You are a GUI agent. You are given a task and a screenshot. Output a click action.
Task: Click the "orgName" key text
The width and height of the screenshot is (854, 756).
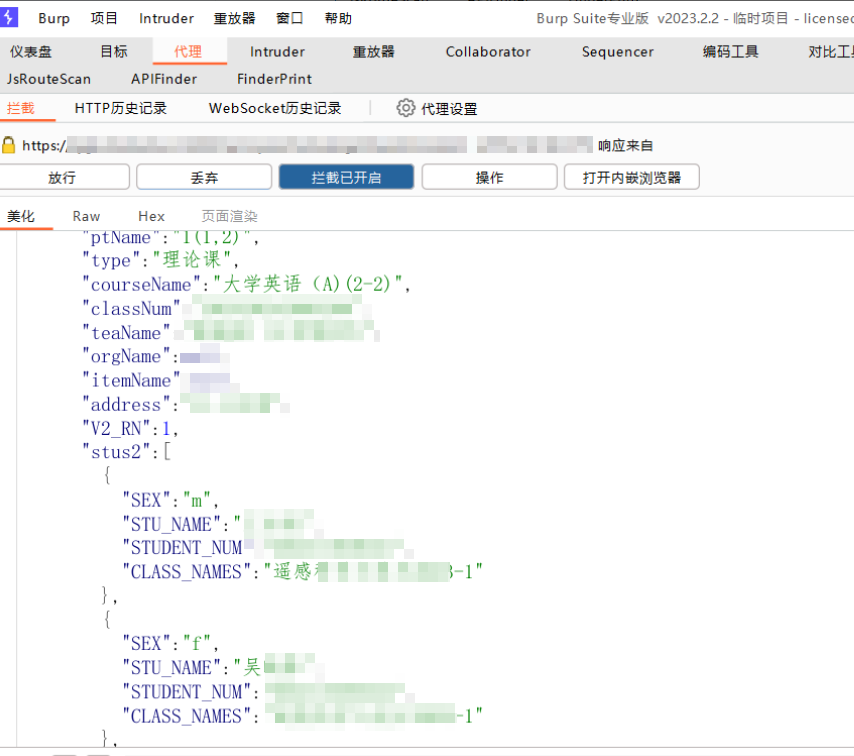tap(126, 356)
